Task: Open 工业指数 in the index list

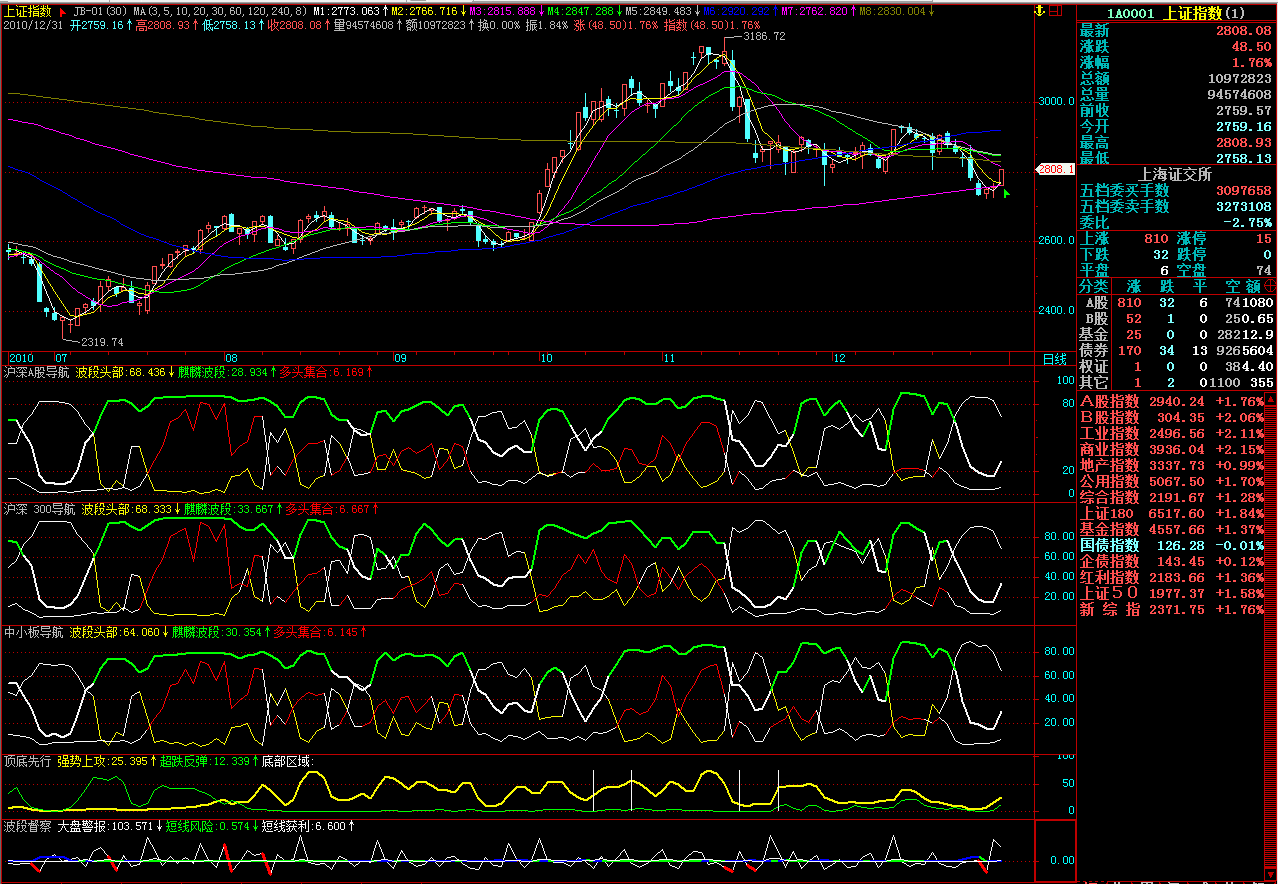Action: pos(1170,434)
